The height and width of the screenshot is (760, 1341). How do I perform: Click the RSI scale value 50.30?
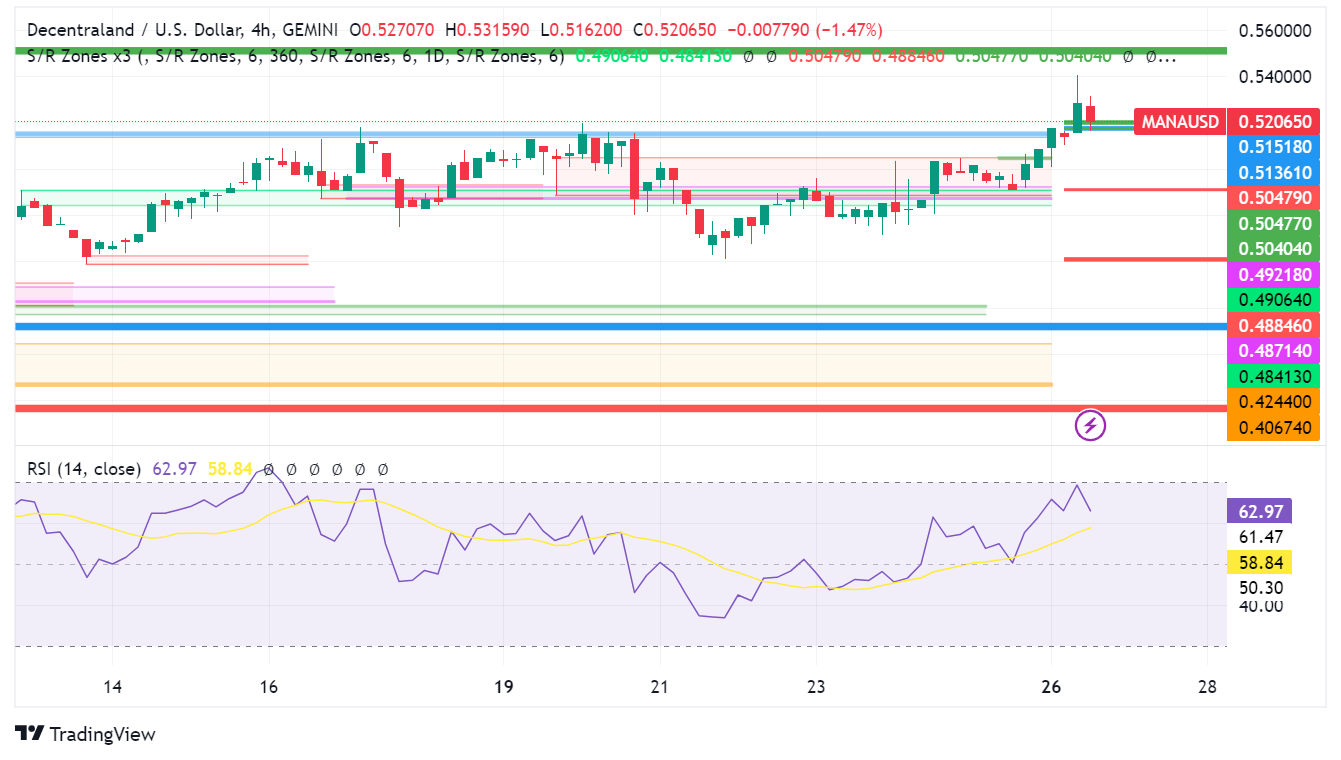[1260, 587]
